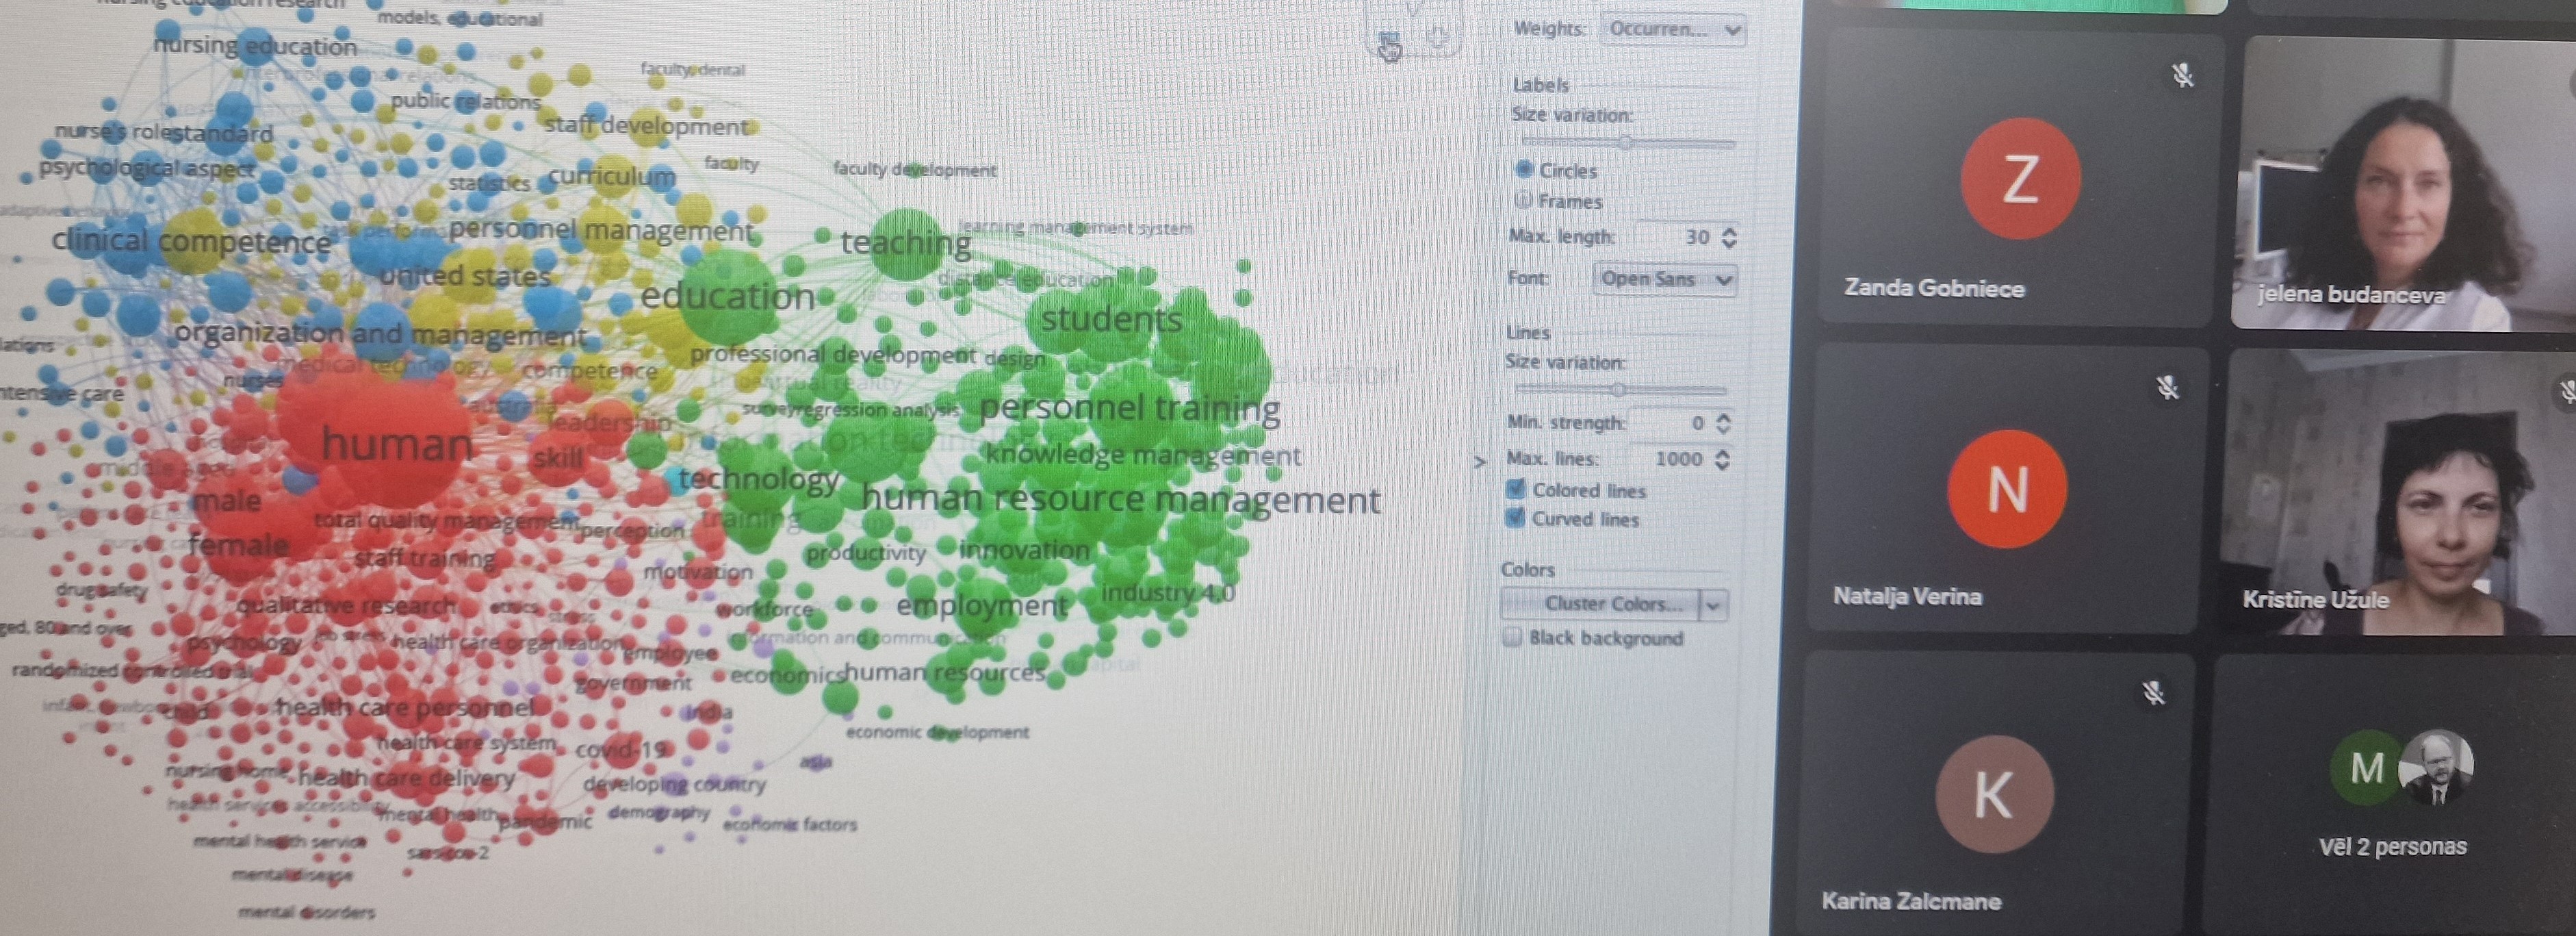Click Karina Zalcmane's muted microphone icon
2576x936 pixels.
[2154, 692]
